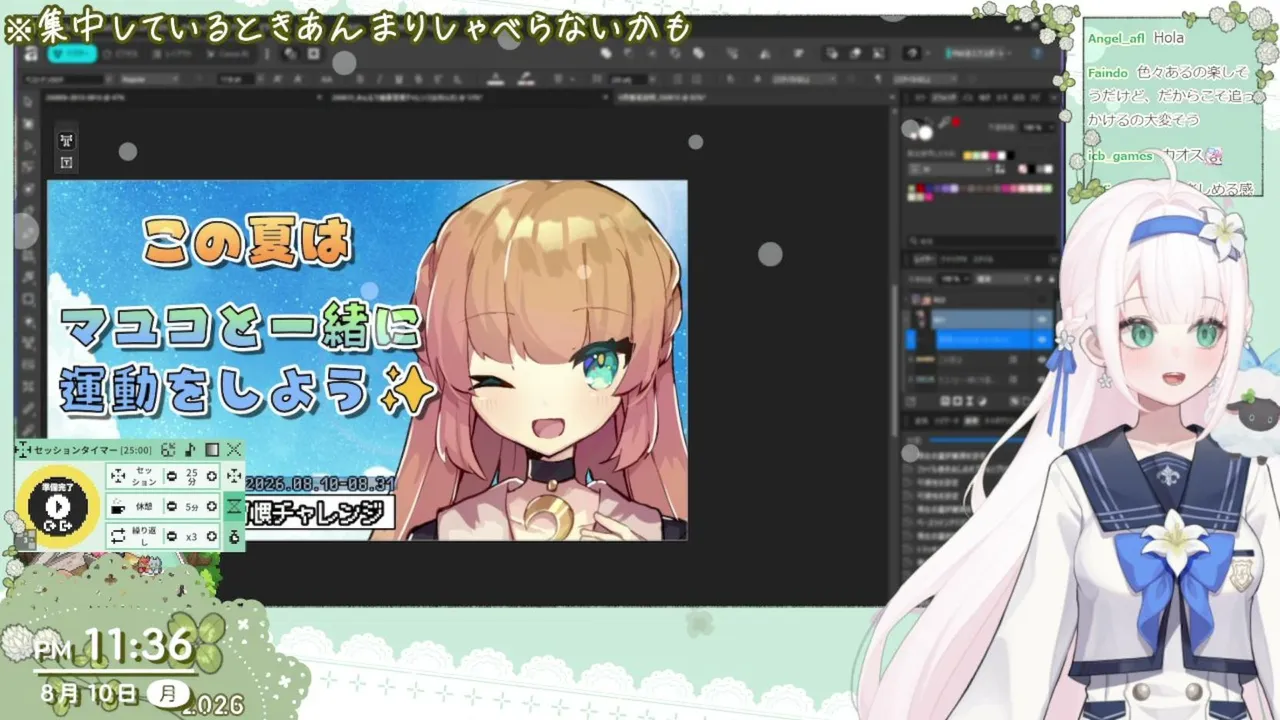Screen dimensions: 1280x720
Task: Click the repeat loop icon in the timer
Action: (118, 536)
